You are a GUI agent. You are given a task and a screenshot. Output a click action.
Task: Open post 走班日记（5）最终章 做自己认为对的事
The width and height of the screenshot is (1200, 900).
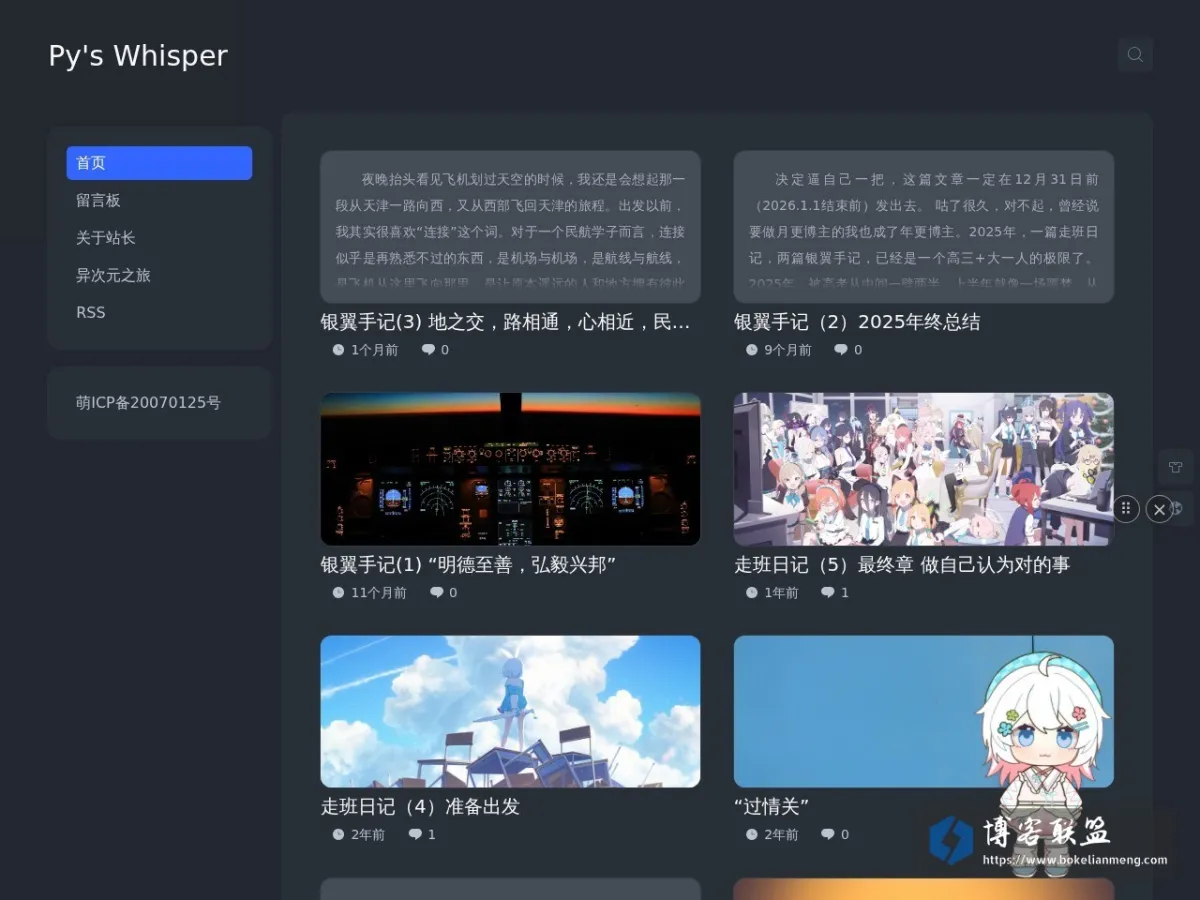point(902,565)
